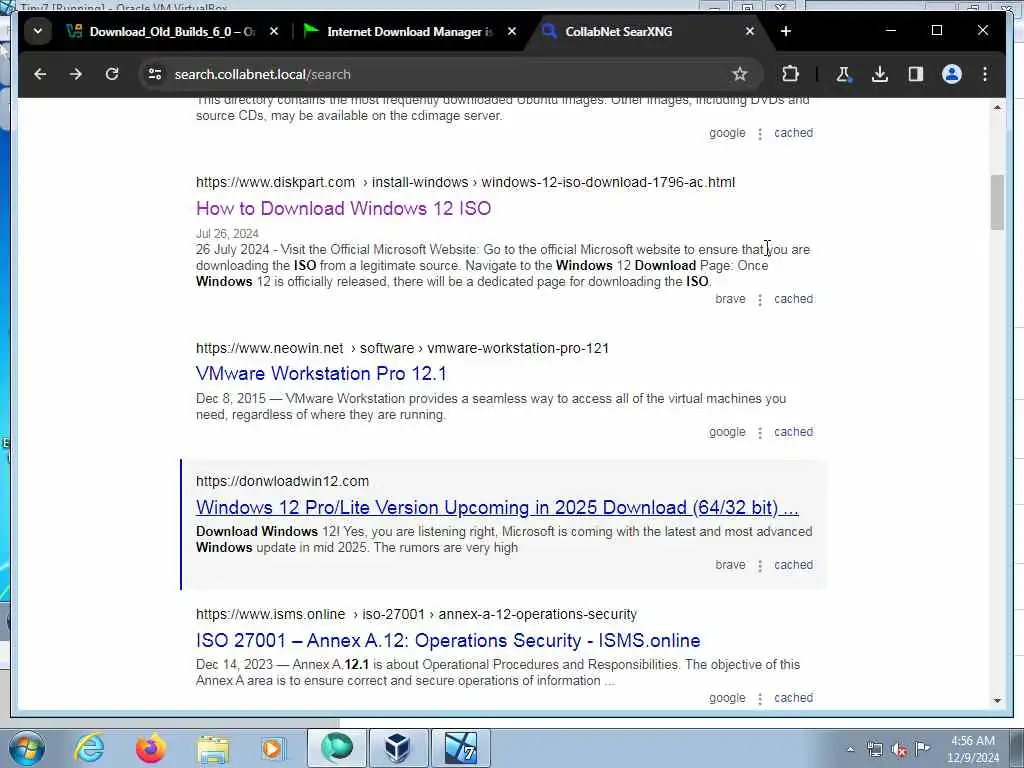Click the scrollbar down arrow

pos(997,701)
